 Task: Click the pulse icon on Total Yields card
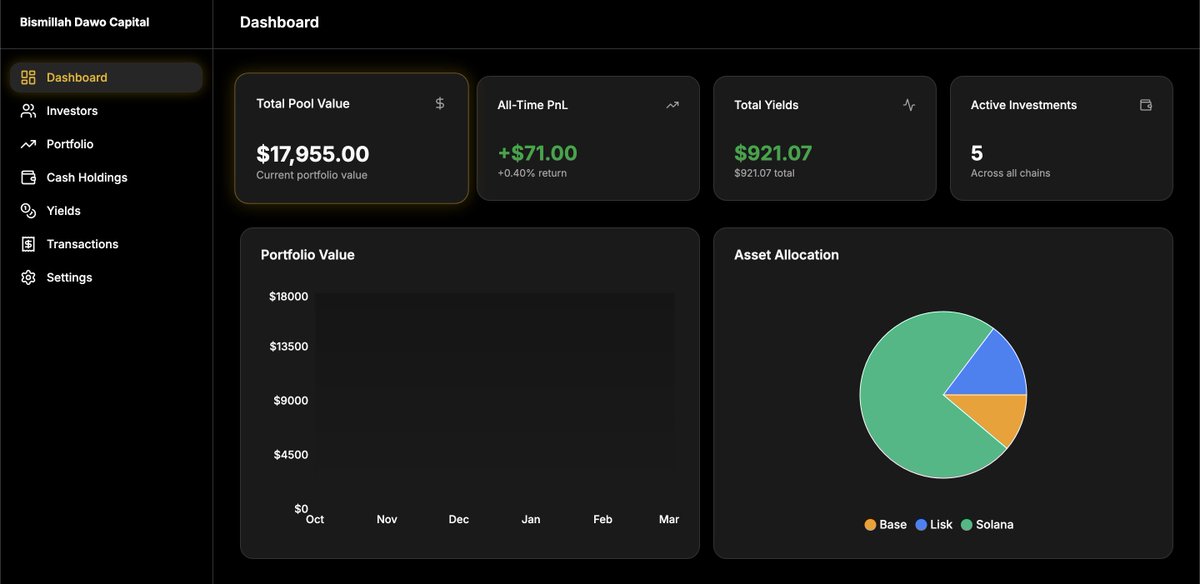pyautogui.click(x=909, y=105)
